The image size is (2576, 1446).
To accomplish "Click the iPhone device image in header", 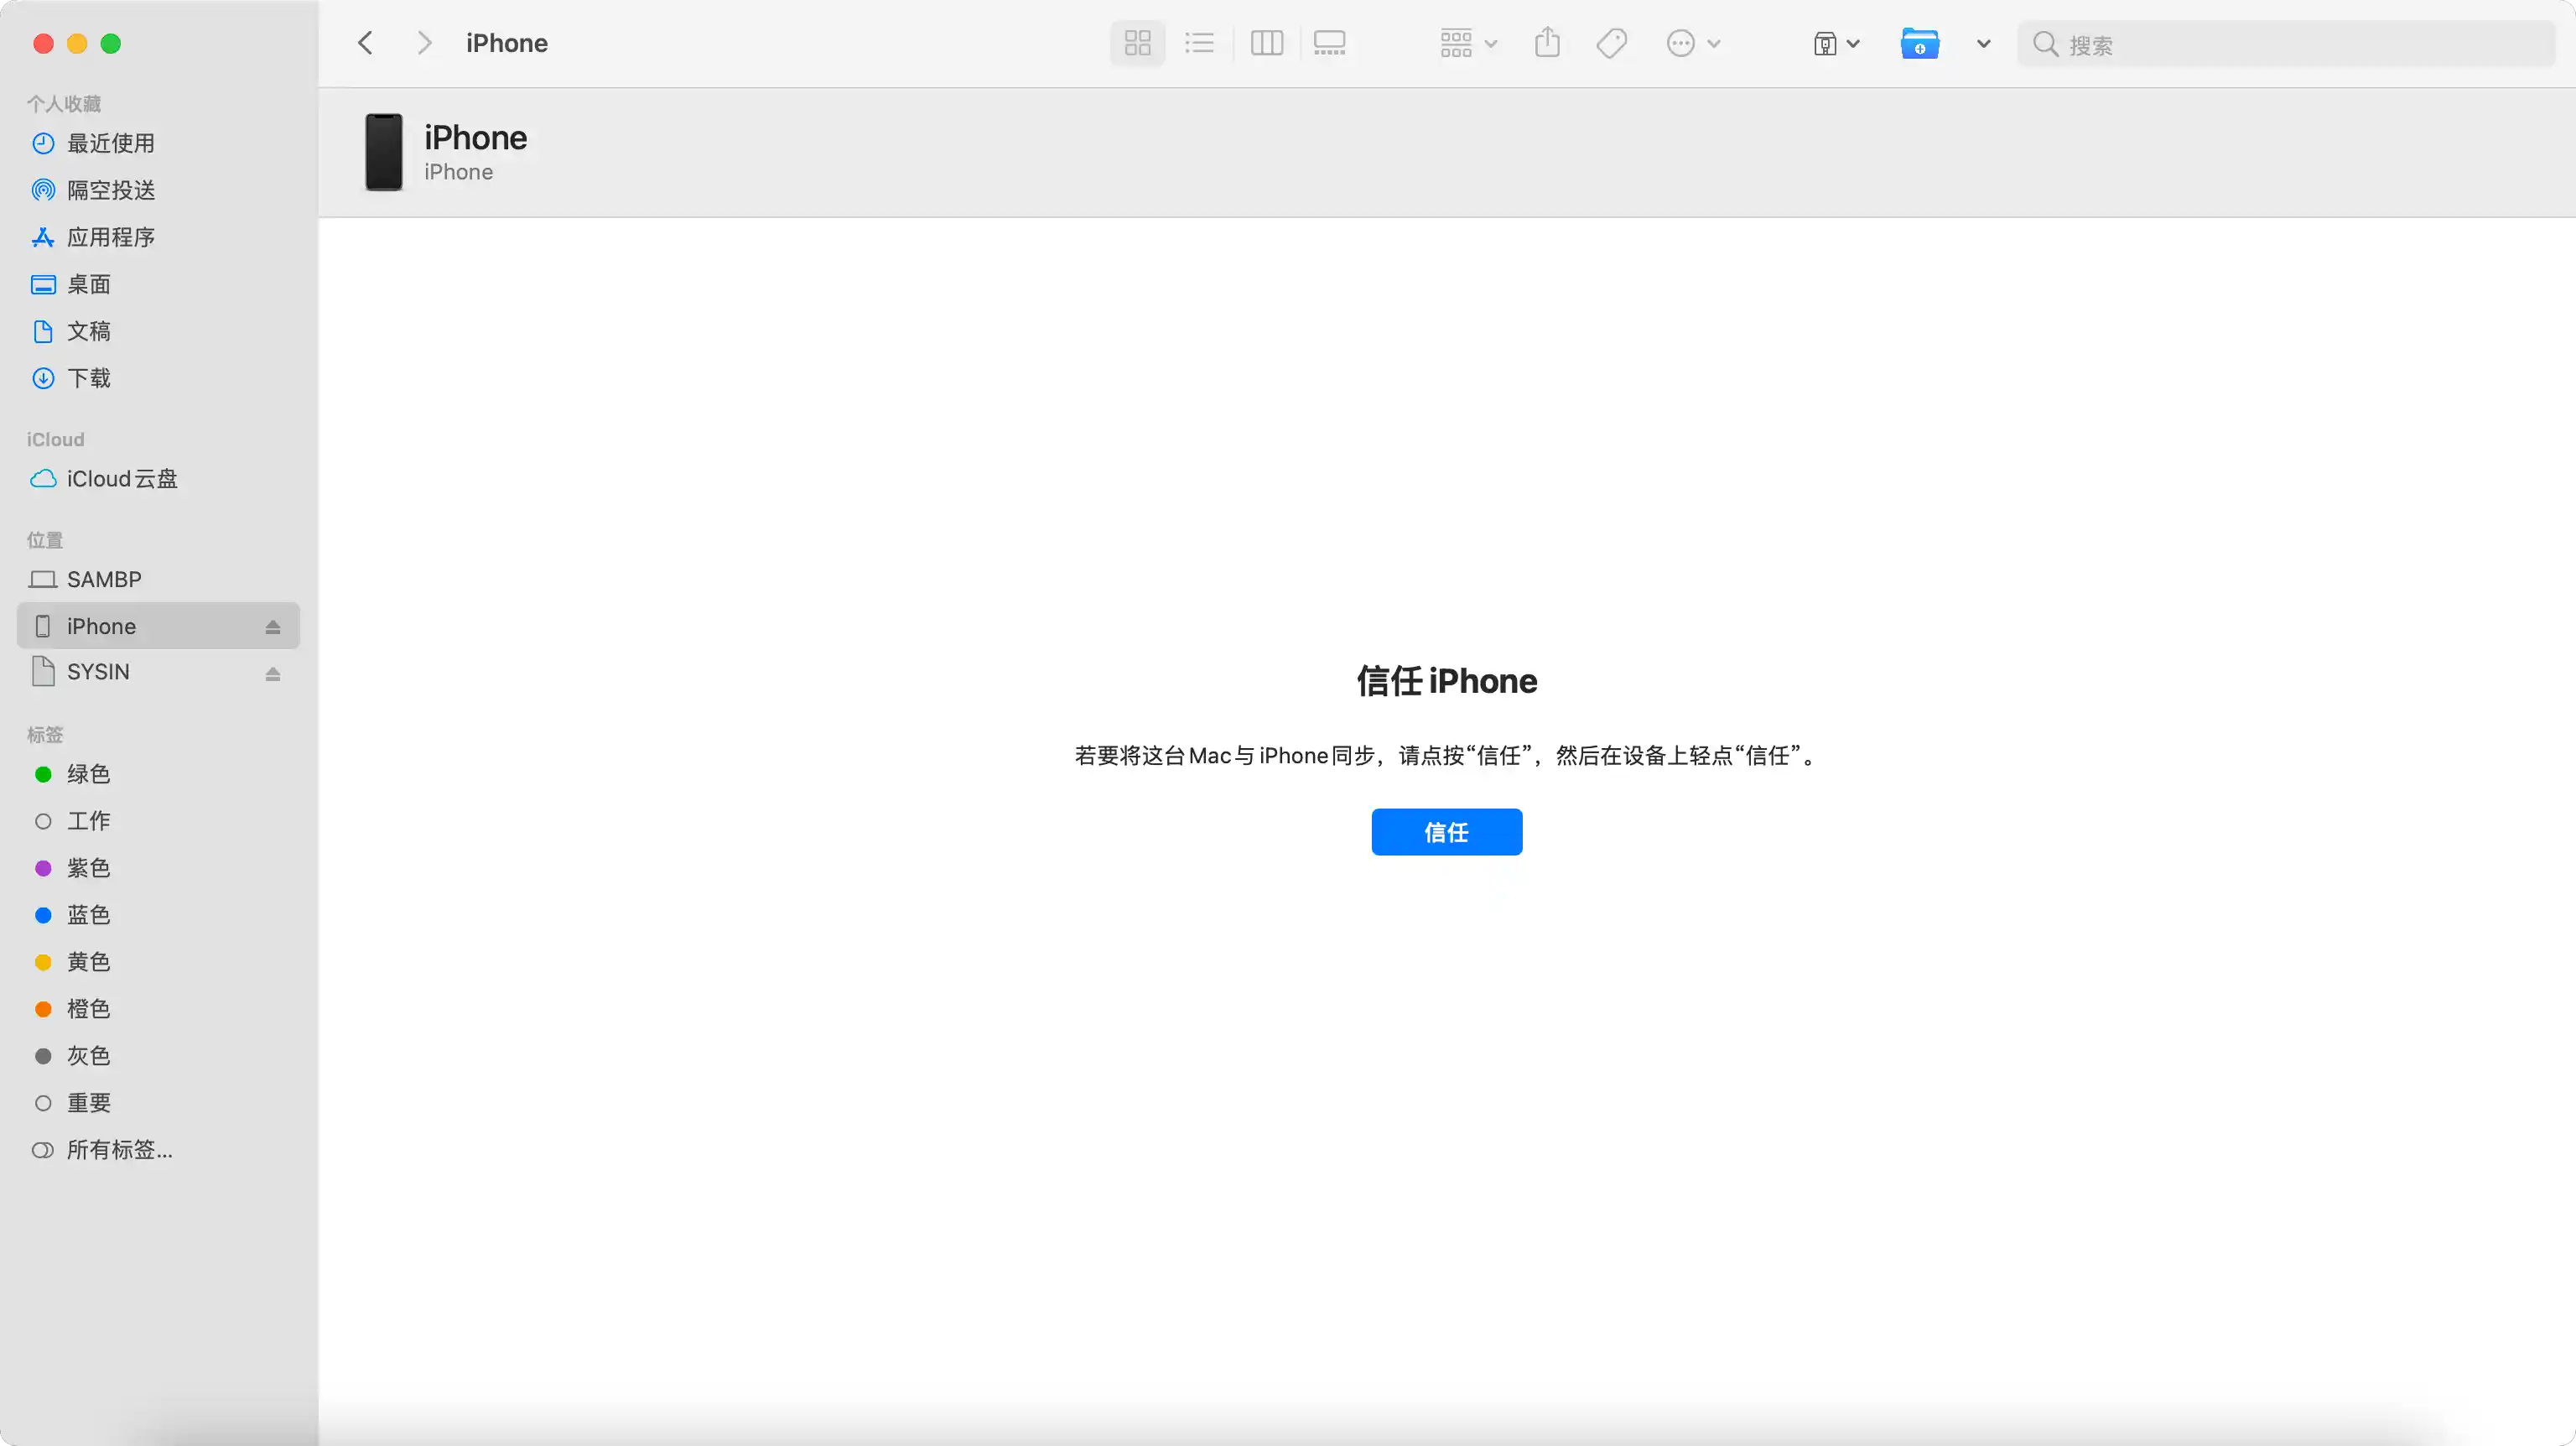I will tap(384, 152).
